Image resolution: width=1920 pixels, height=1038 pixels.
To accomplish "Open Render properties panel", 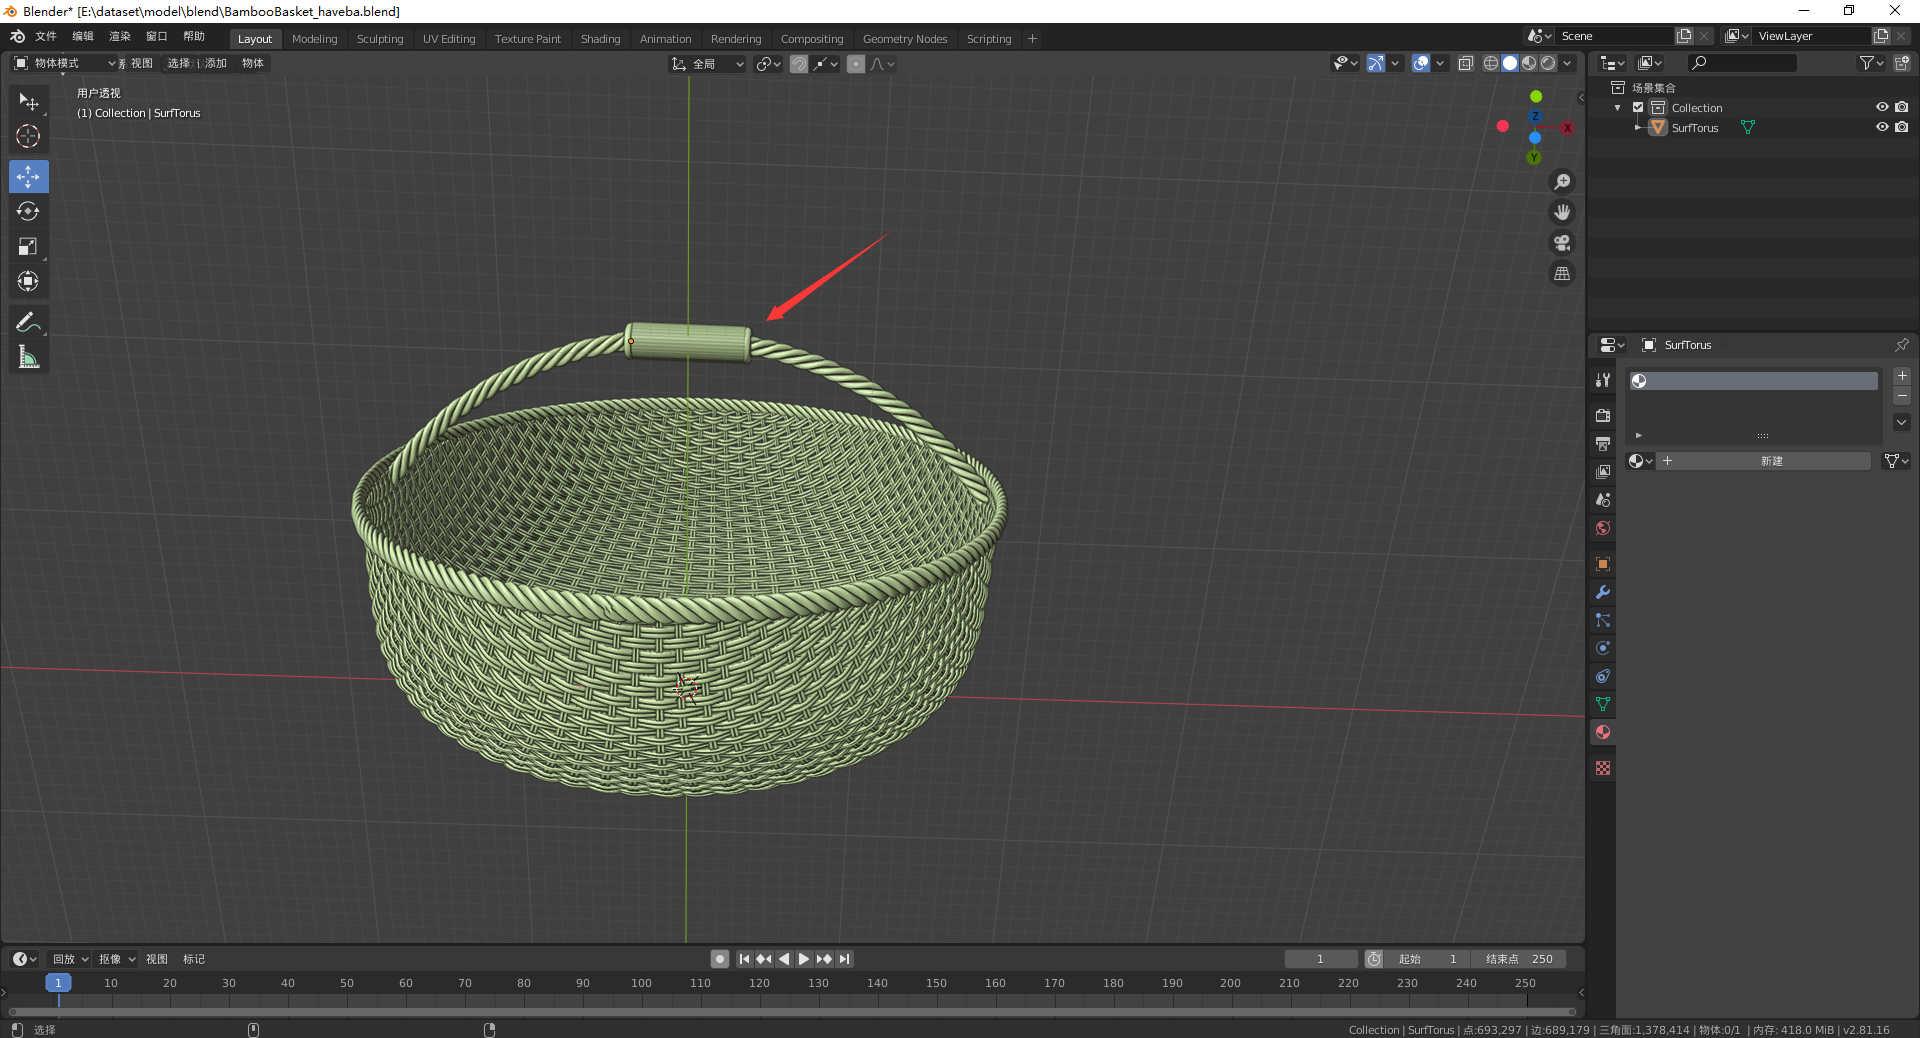I will click(x=1602, y=415).
